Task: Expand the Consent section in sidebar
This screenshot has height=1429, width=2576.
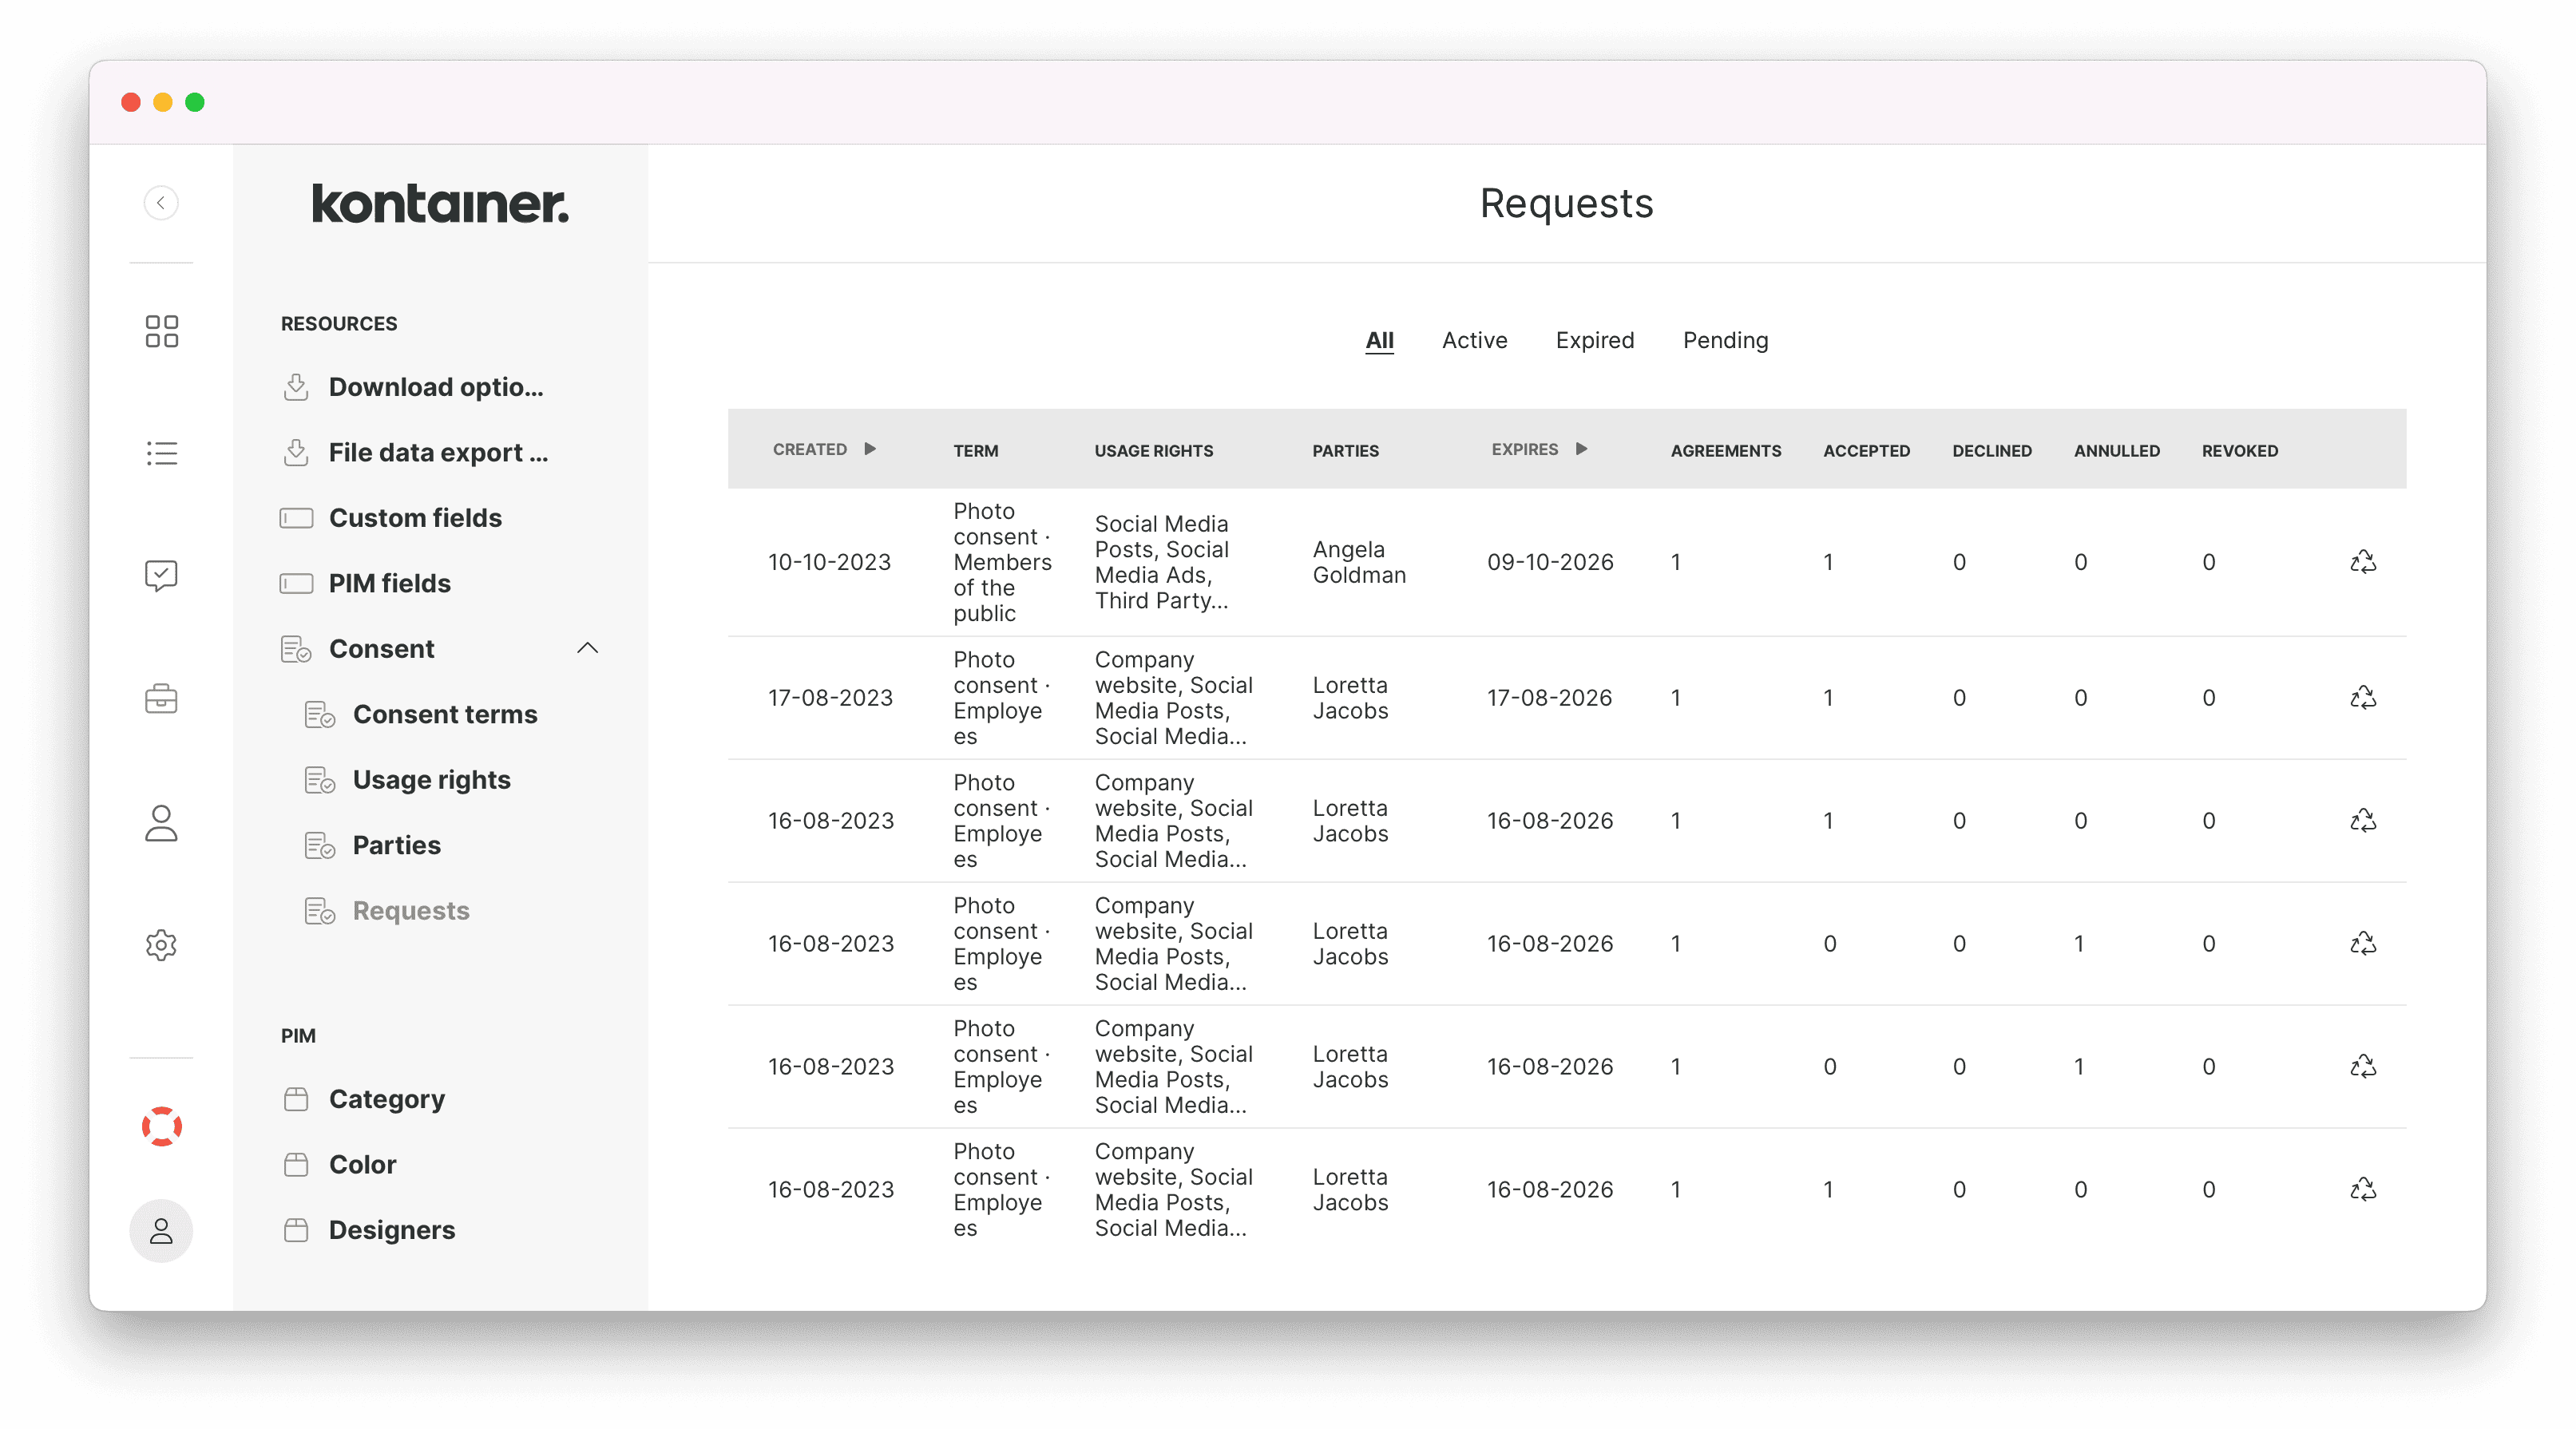Action: click(x=591, y=647)
